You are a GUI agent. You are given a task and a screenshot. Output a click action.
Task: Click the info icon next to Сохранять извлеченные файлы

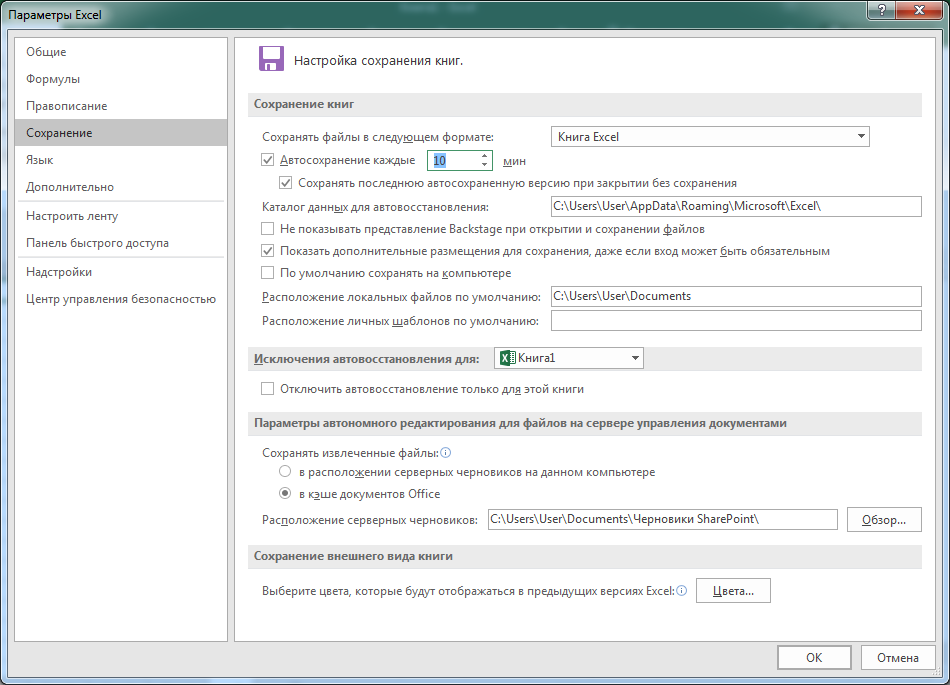point(446,452)
